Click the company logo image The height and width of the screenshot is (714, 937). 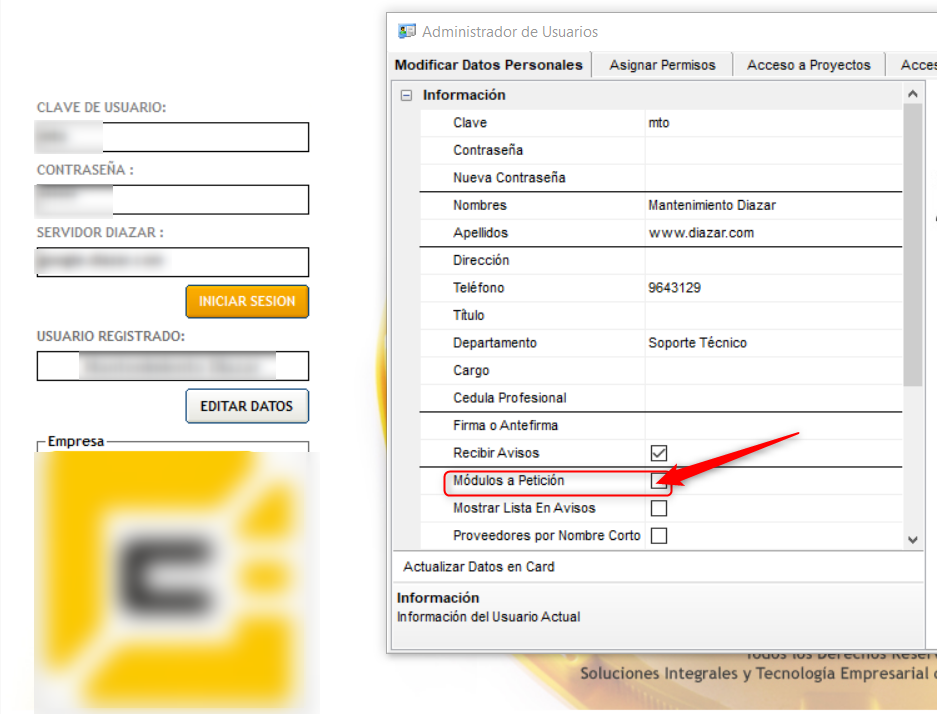176,580
